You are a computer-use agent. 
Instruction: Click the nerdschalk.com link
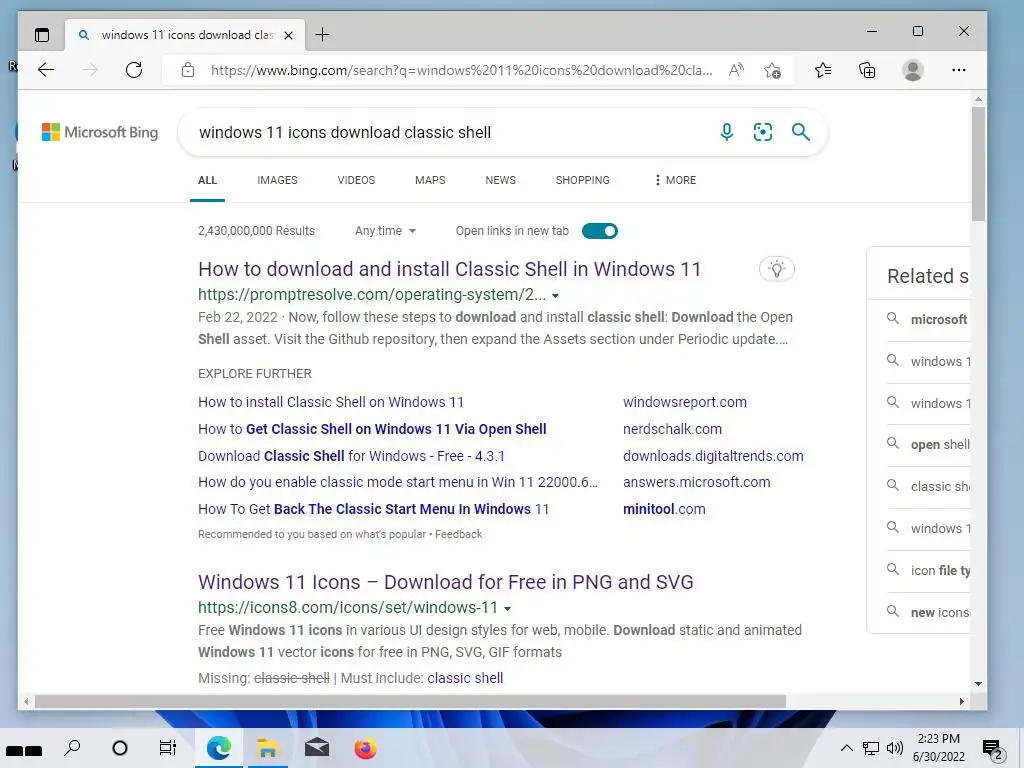click(x=672, y=429)
